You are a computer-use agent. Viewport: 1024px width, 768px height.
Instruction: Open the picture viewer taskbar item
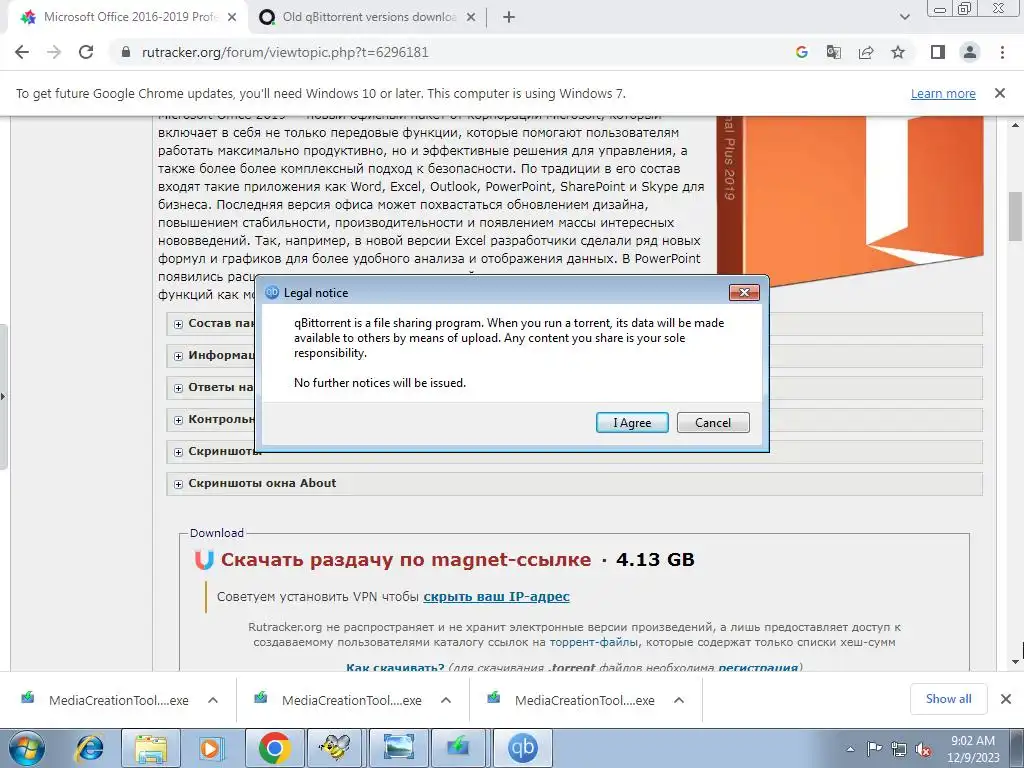[x=398, y=748]
